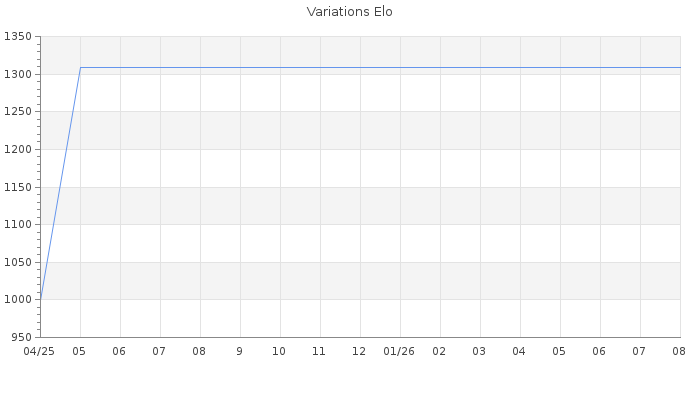Click the Elo line's starting point at 1000
700x400 pixels.
41,299
